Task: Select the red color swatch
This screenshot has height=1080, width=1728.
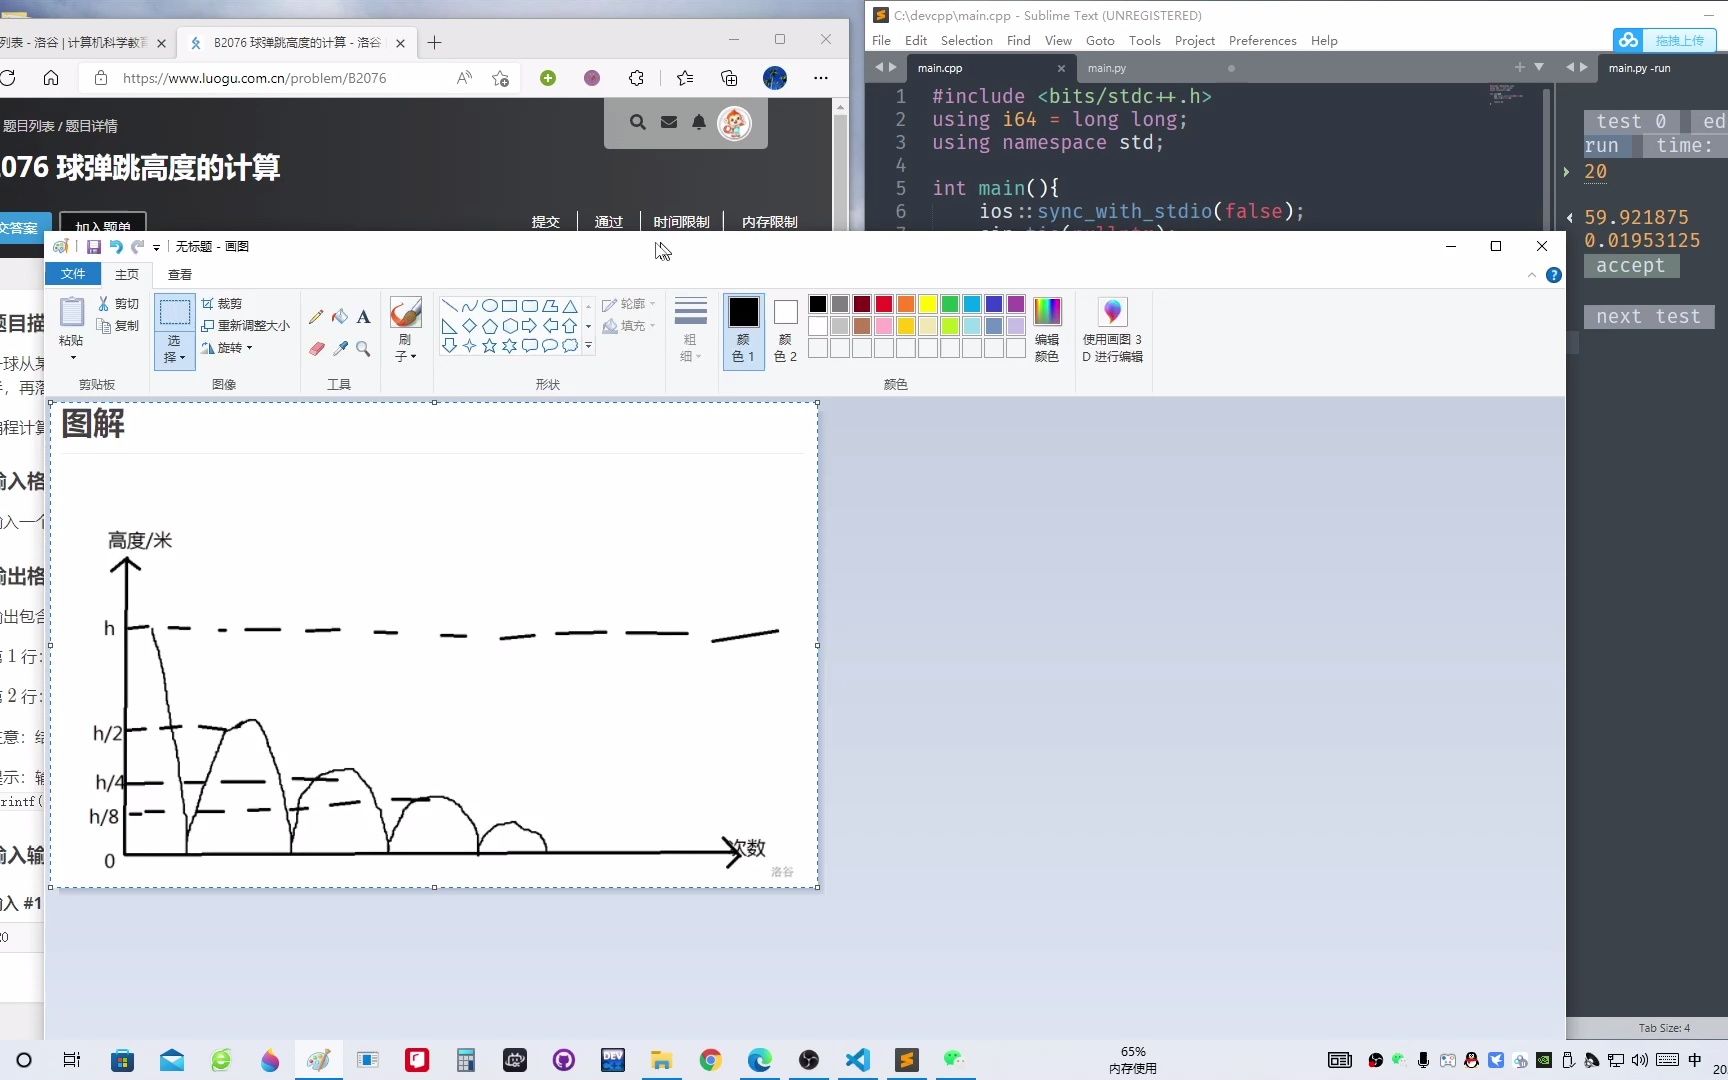Action: 883,304
